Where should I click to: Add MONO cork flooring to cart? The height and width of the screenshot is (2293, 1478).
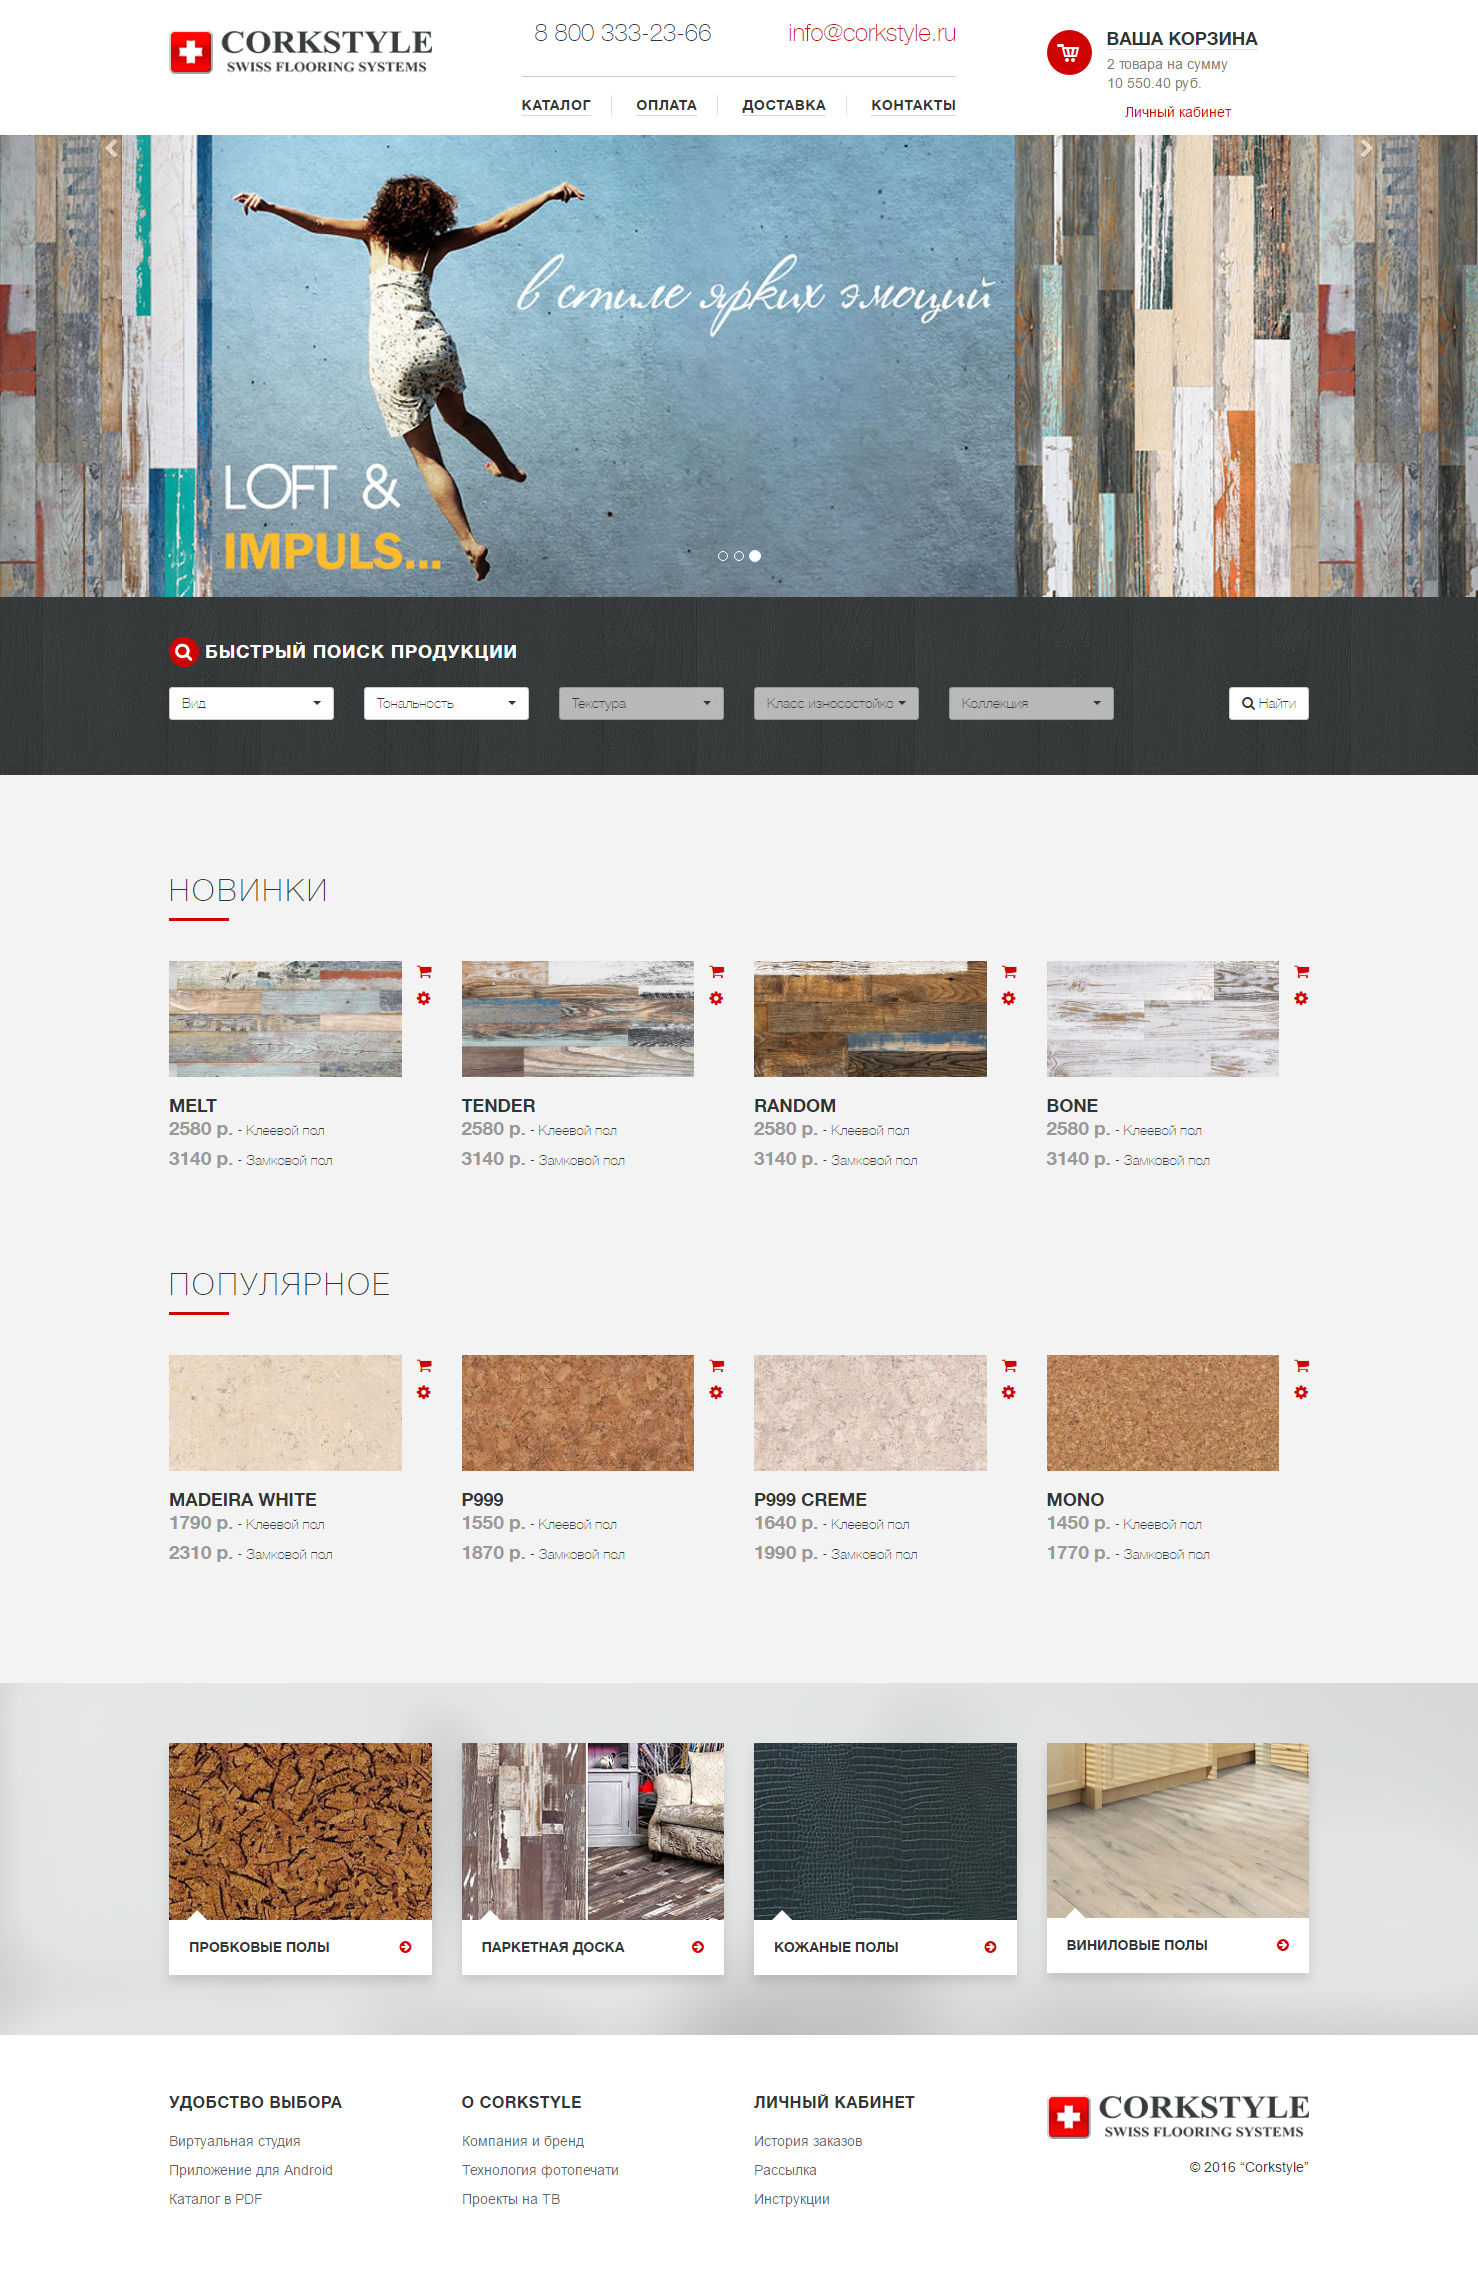(1301, 1365)
